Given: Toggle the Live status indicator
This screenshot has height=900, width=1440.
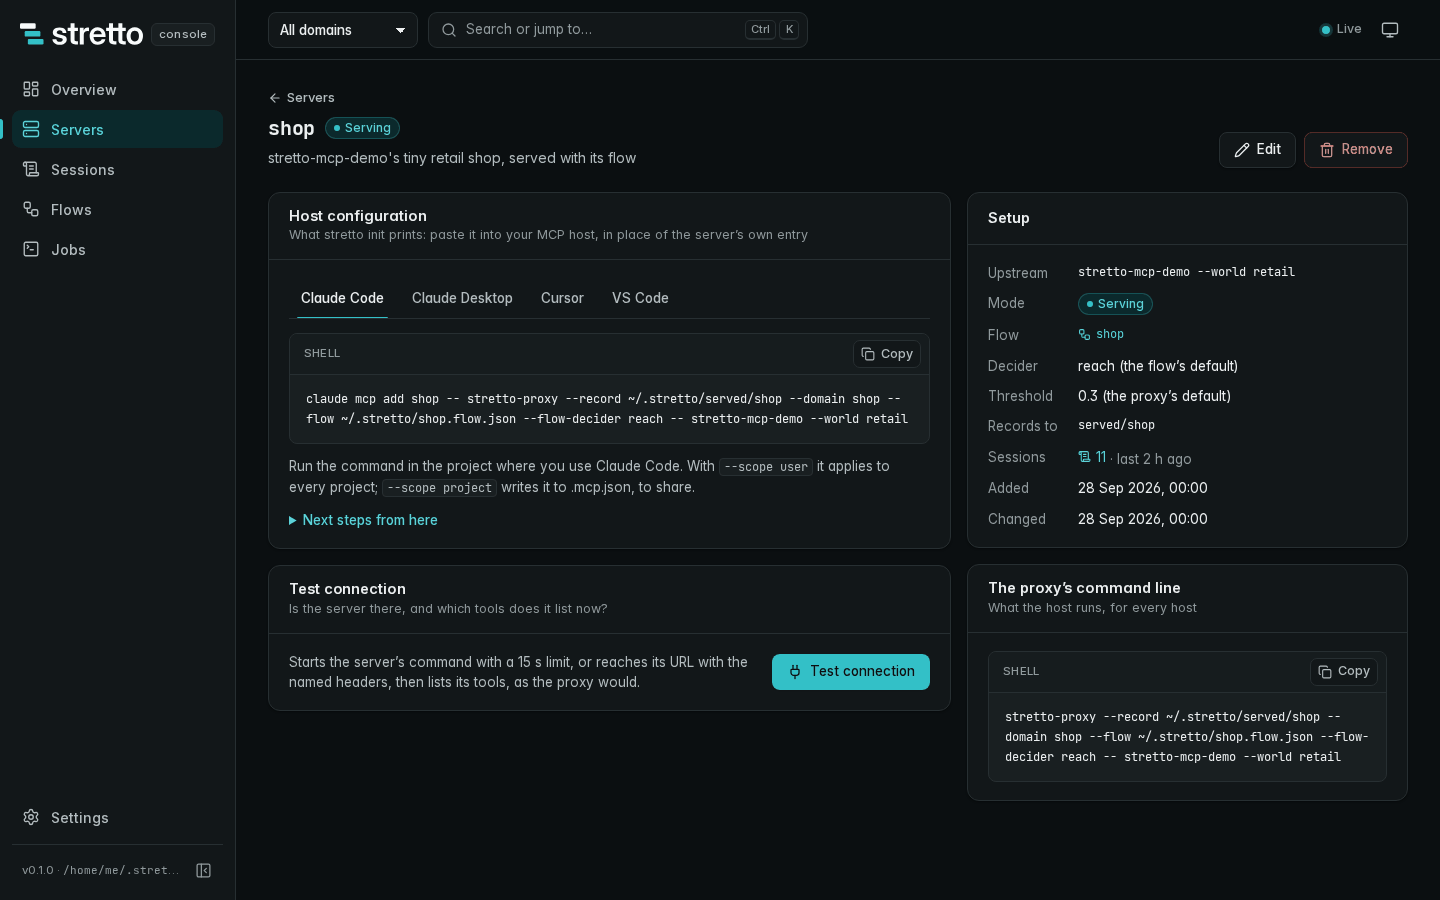Looking at the screenshot, I should (x=1341, y=30).
